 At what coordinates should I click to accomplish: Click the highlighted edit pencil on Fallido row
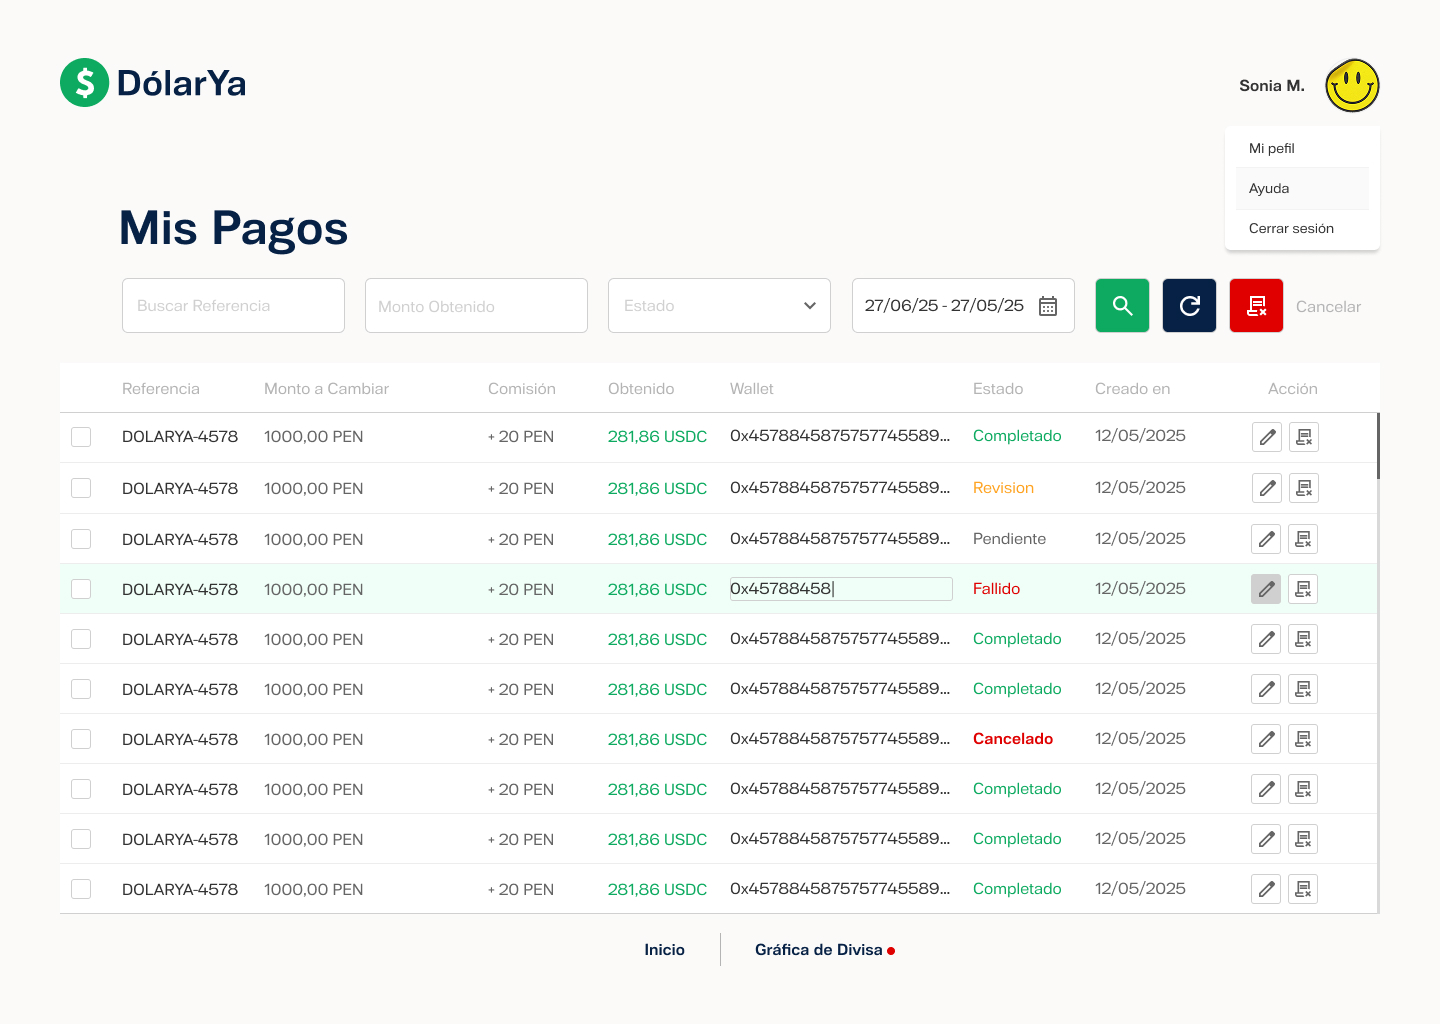click(1266, 589)
